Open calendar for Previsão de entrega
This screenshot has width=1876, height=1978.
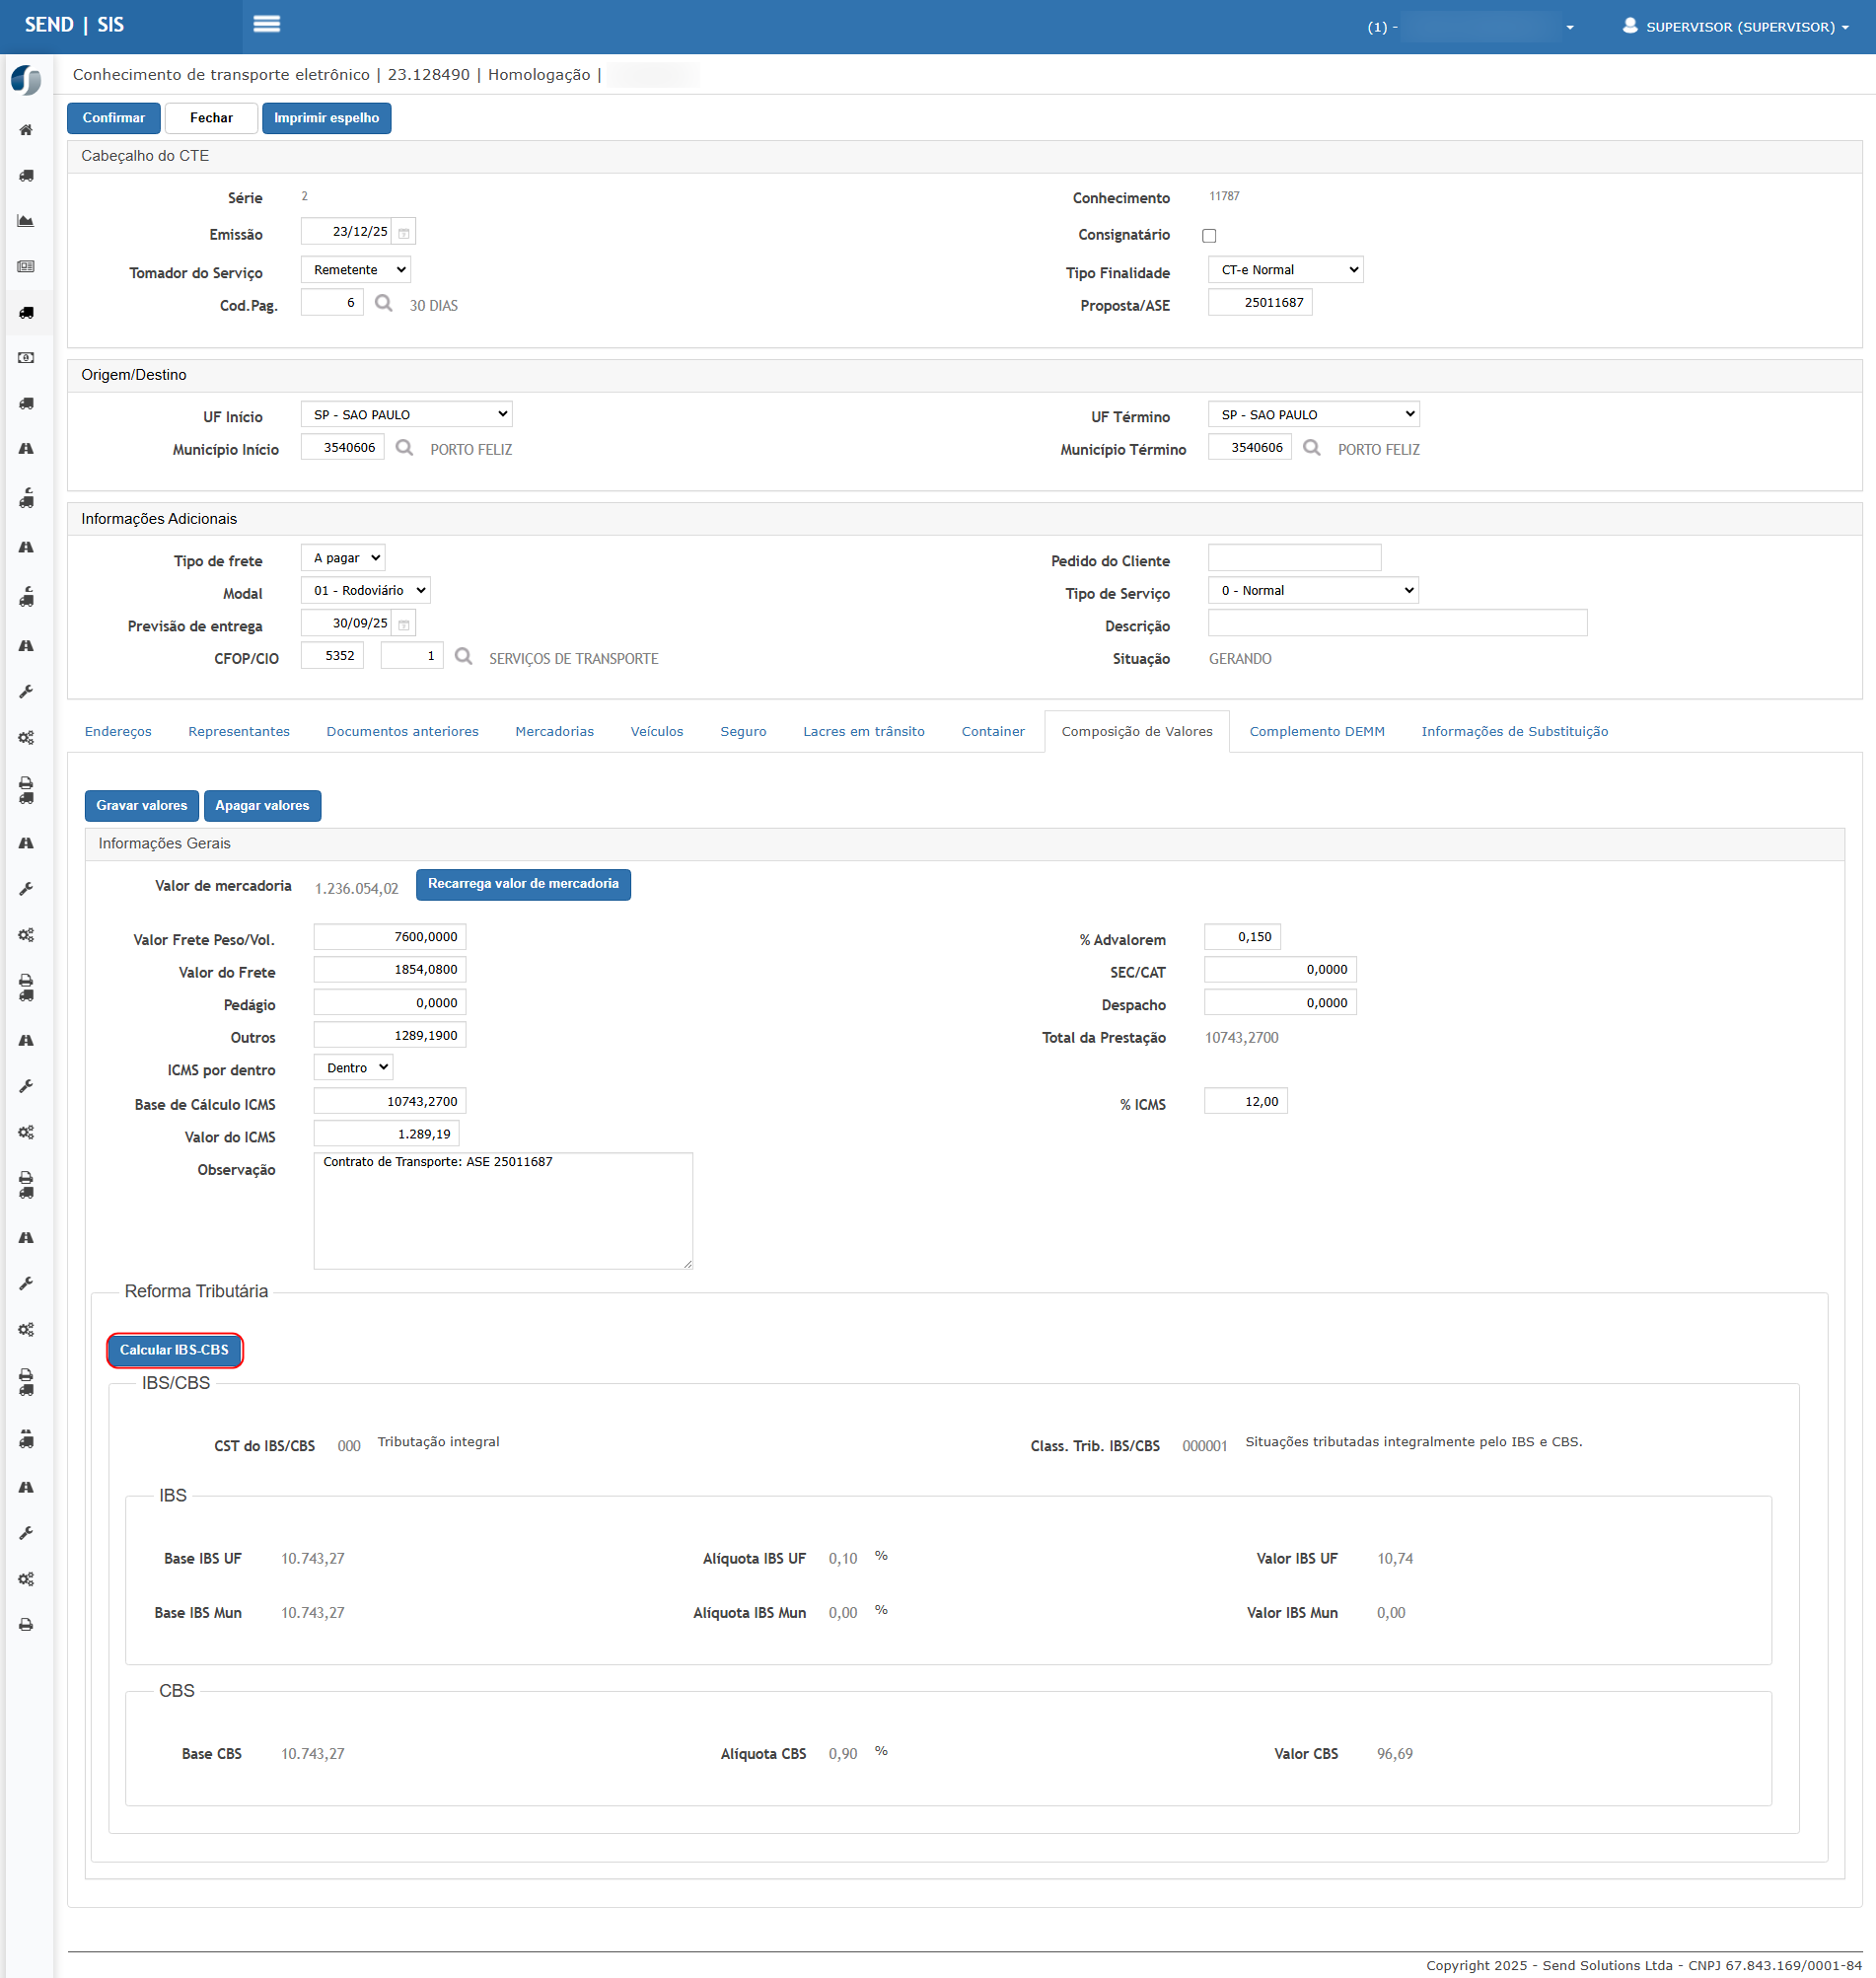(404, 625)
